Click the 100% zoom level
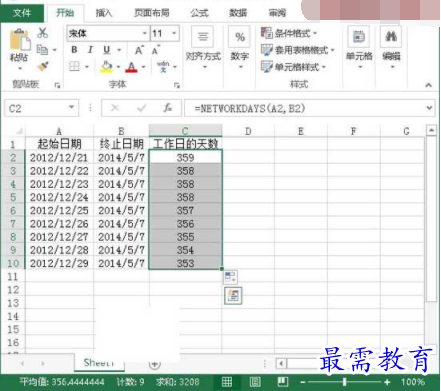 413,382
